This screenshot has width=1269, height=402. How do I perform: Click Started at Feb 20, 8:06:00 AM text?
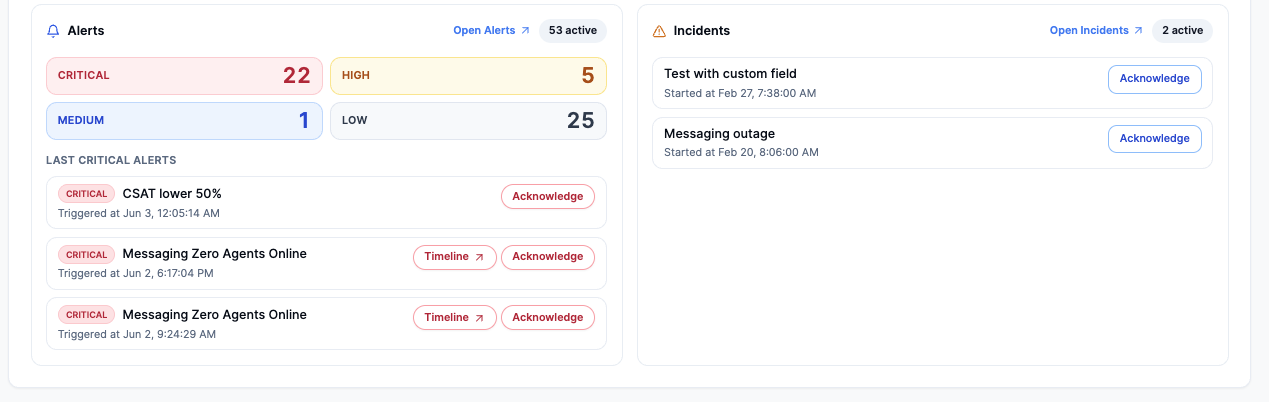pos(741,153)
